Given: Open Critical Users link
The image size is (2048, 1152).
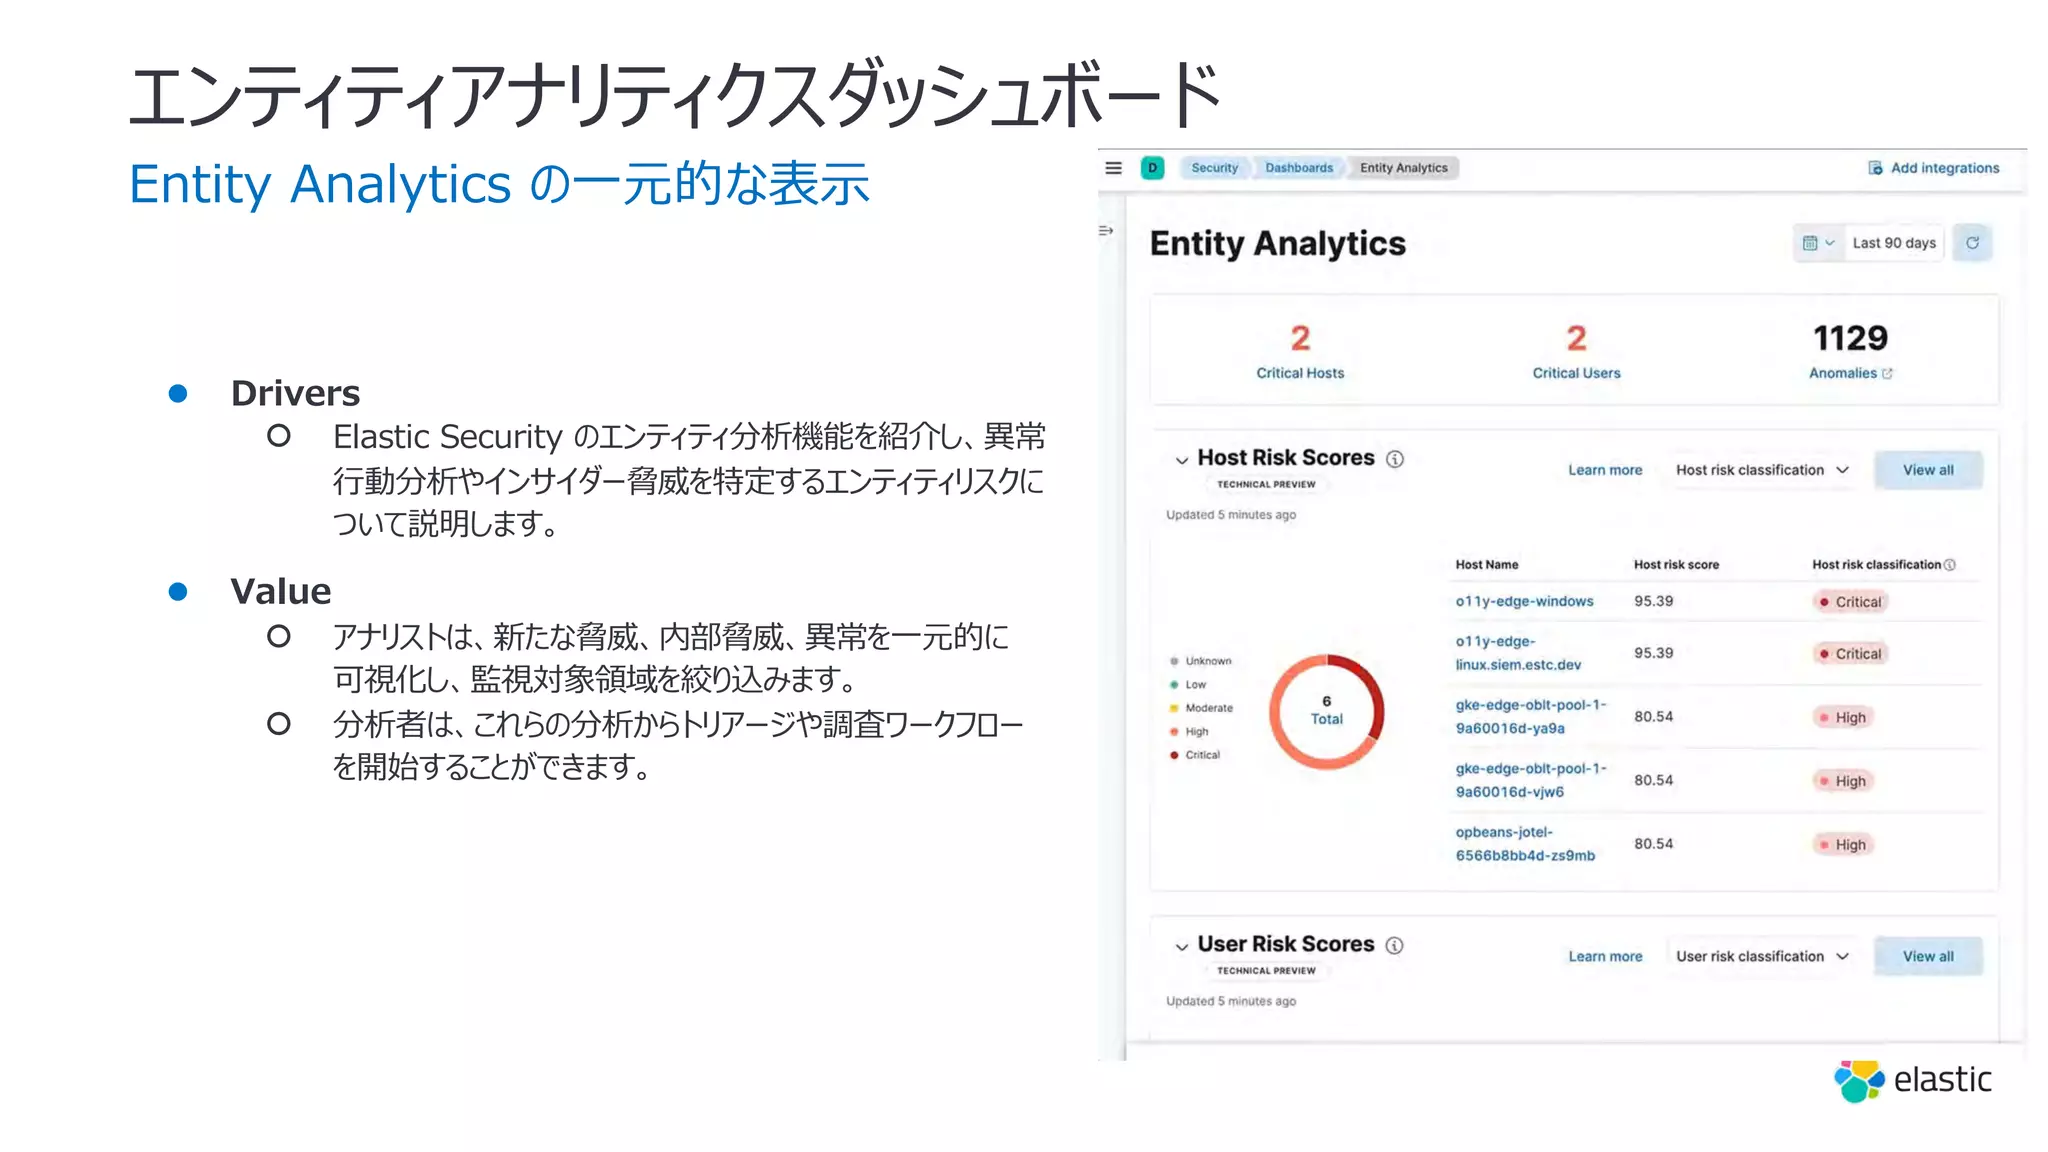Looking at the screenshot, I should (1576, 373).
